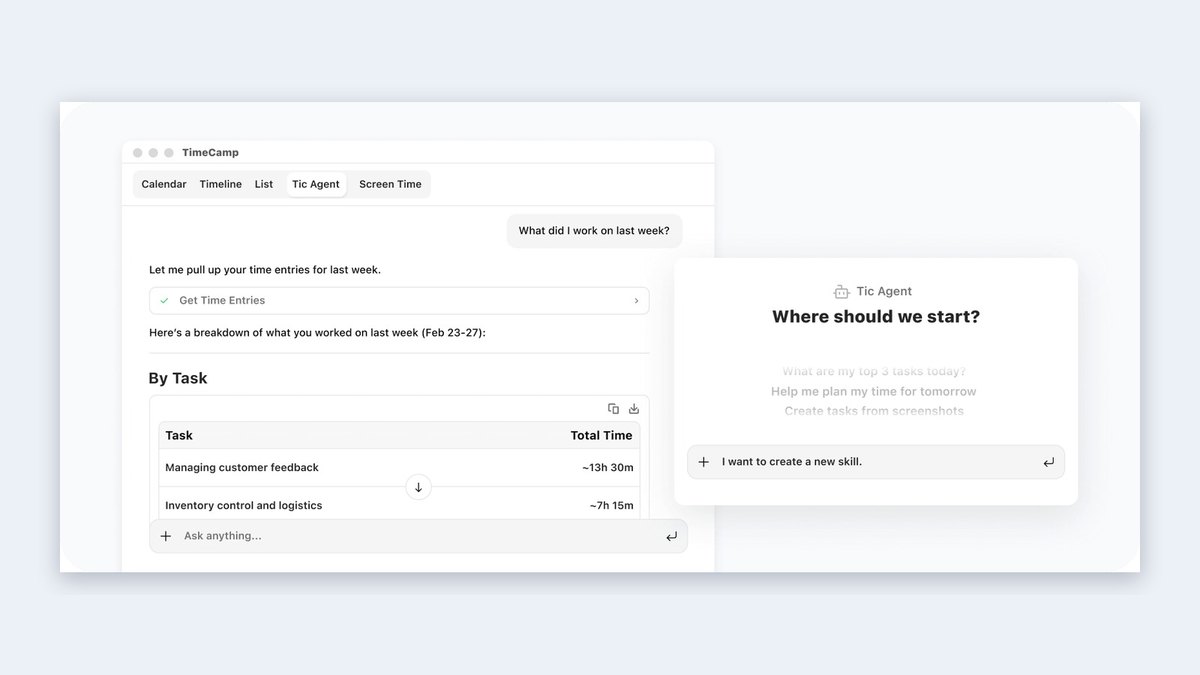
Task: Click the 'Total Time' column header
Action: coord(602,435)
